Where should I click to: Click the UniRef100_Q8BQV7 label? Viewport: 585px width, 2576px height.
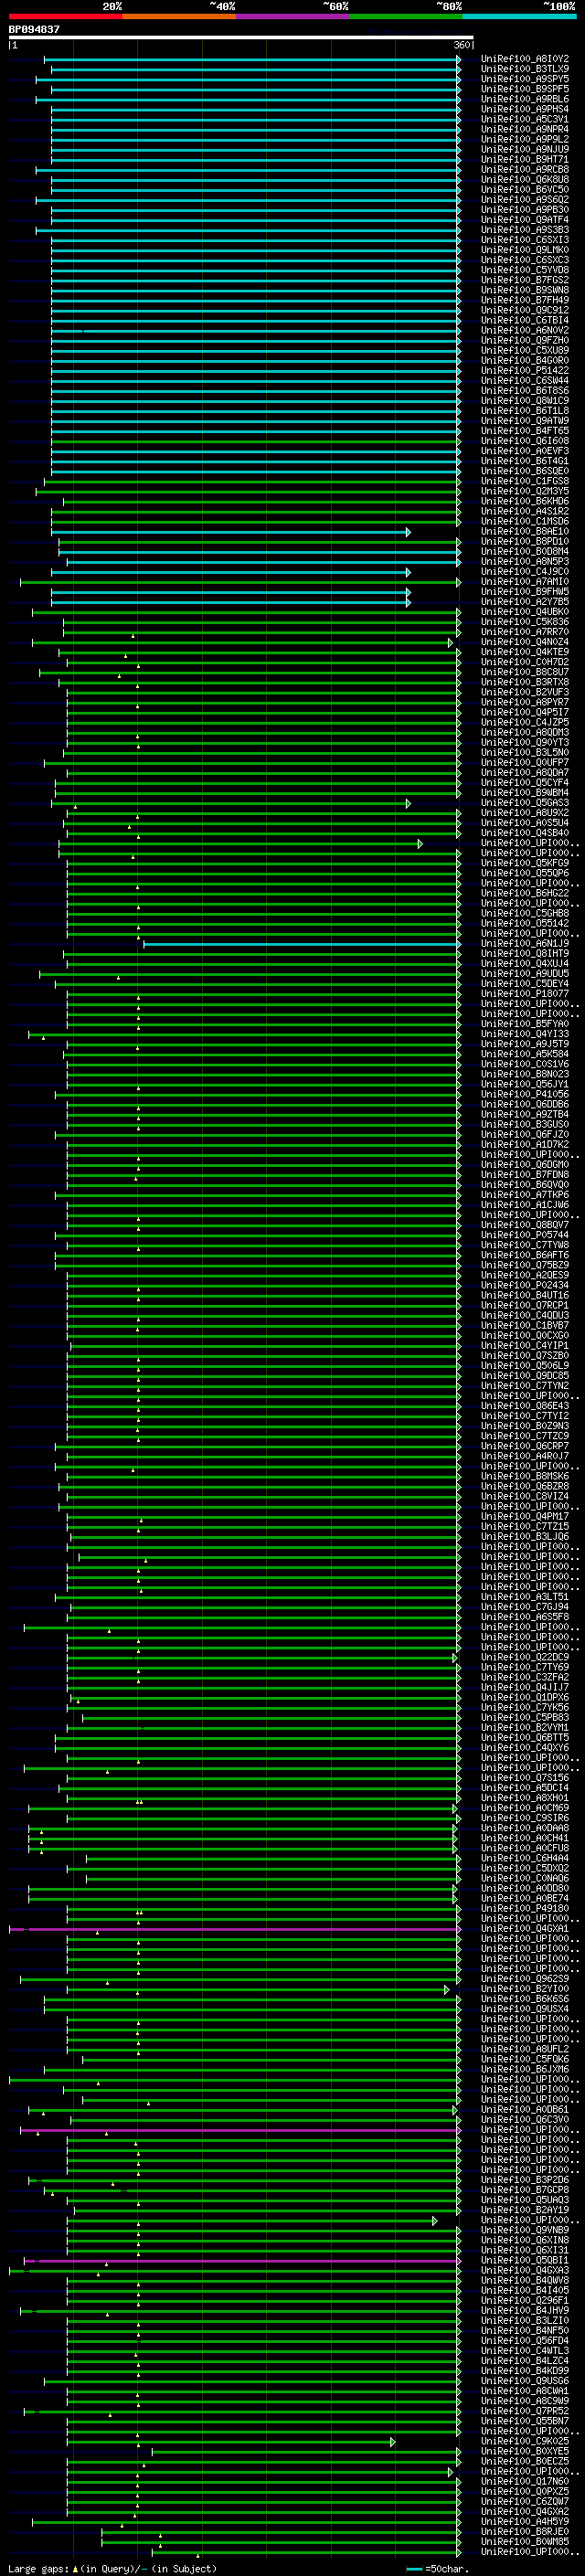(525, 1225)
